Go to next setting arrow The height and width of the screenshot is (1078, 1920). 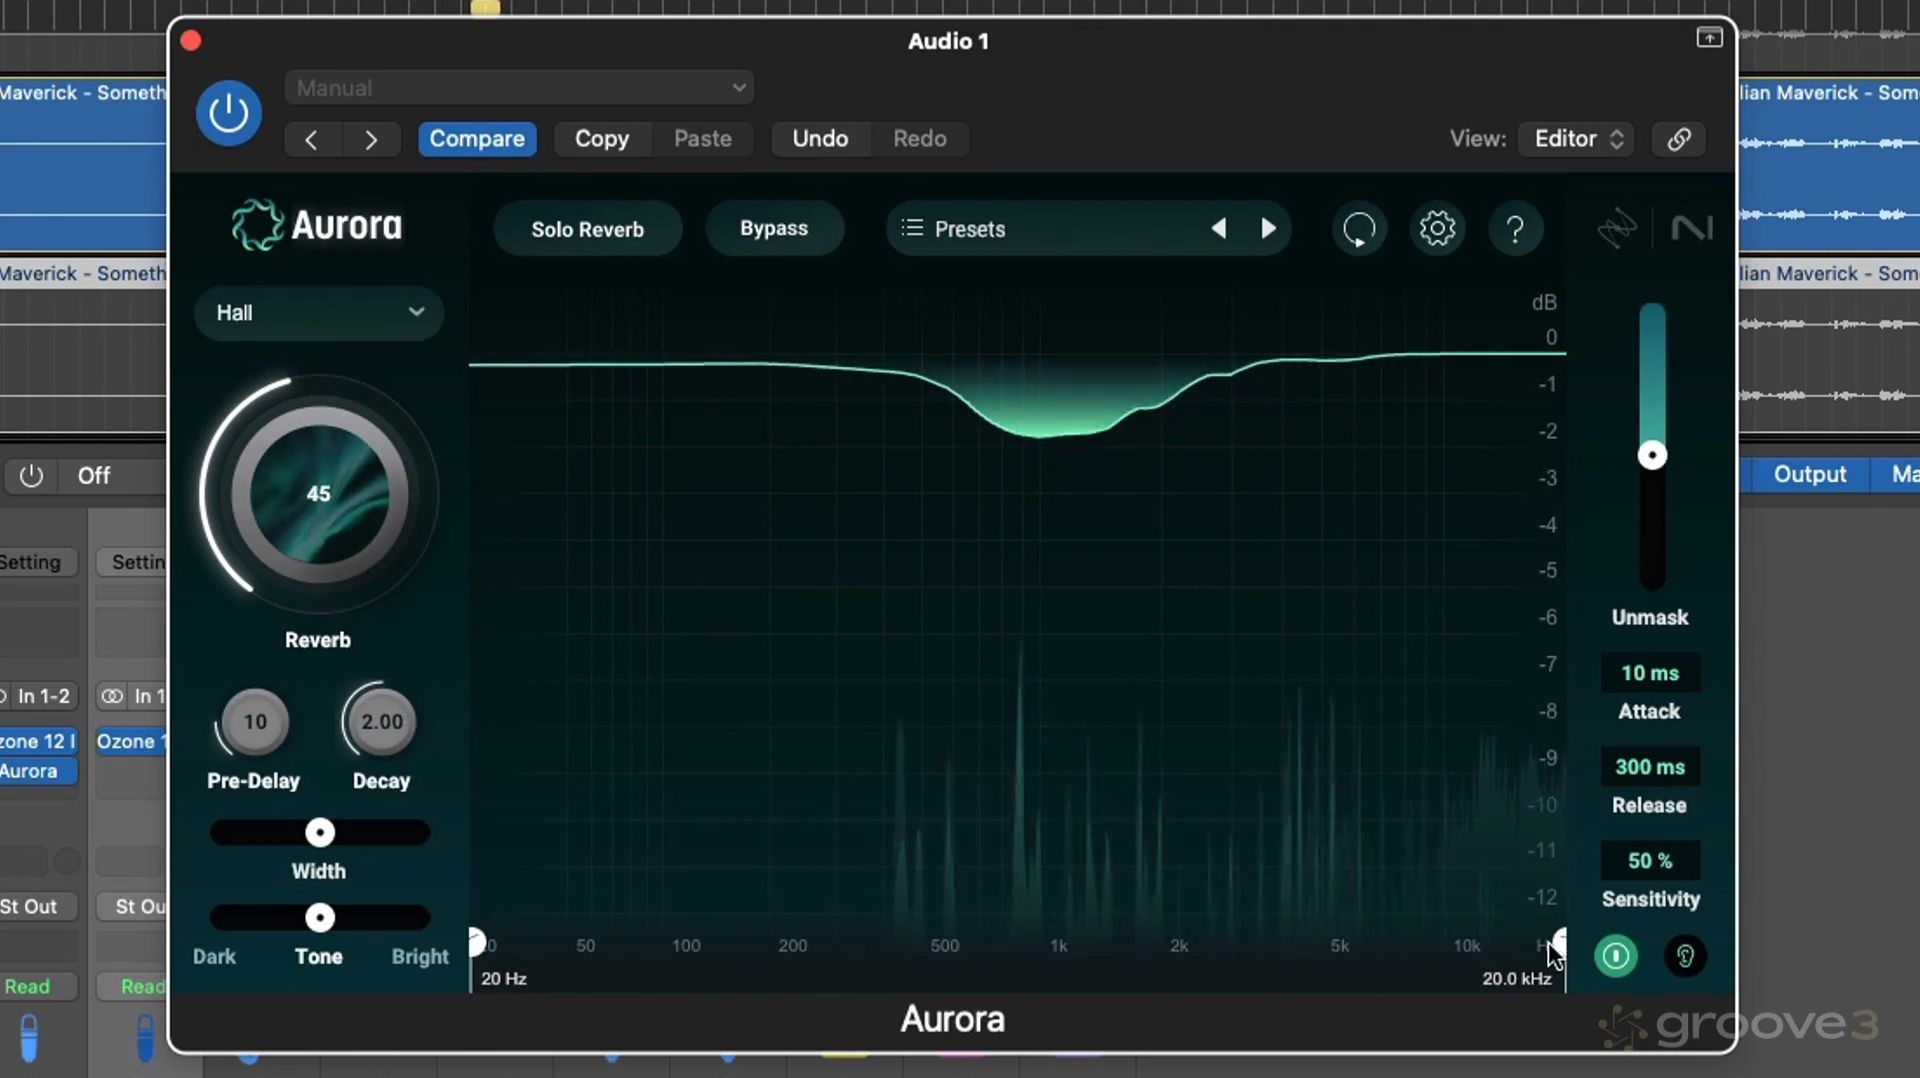[x=371, y=139]
